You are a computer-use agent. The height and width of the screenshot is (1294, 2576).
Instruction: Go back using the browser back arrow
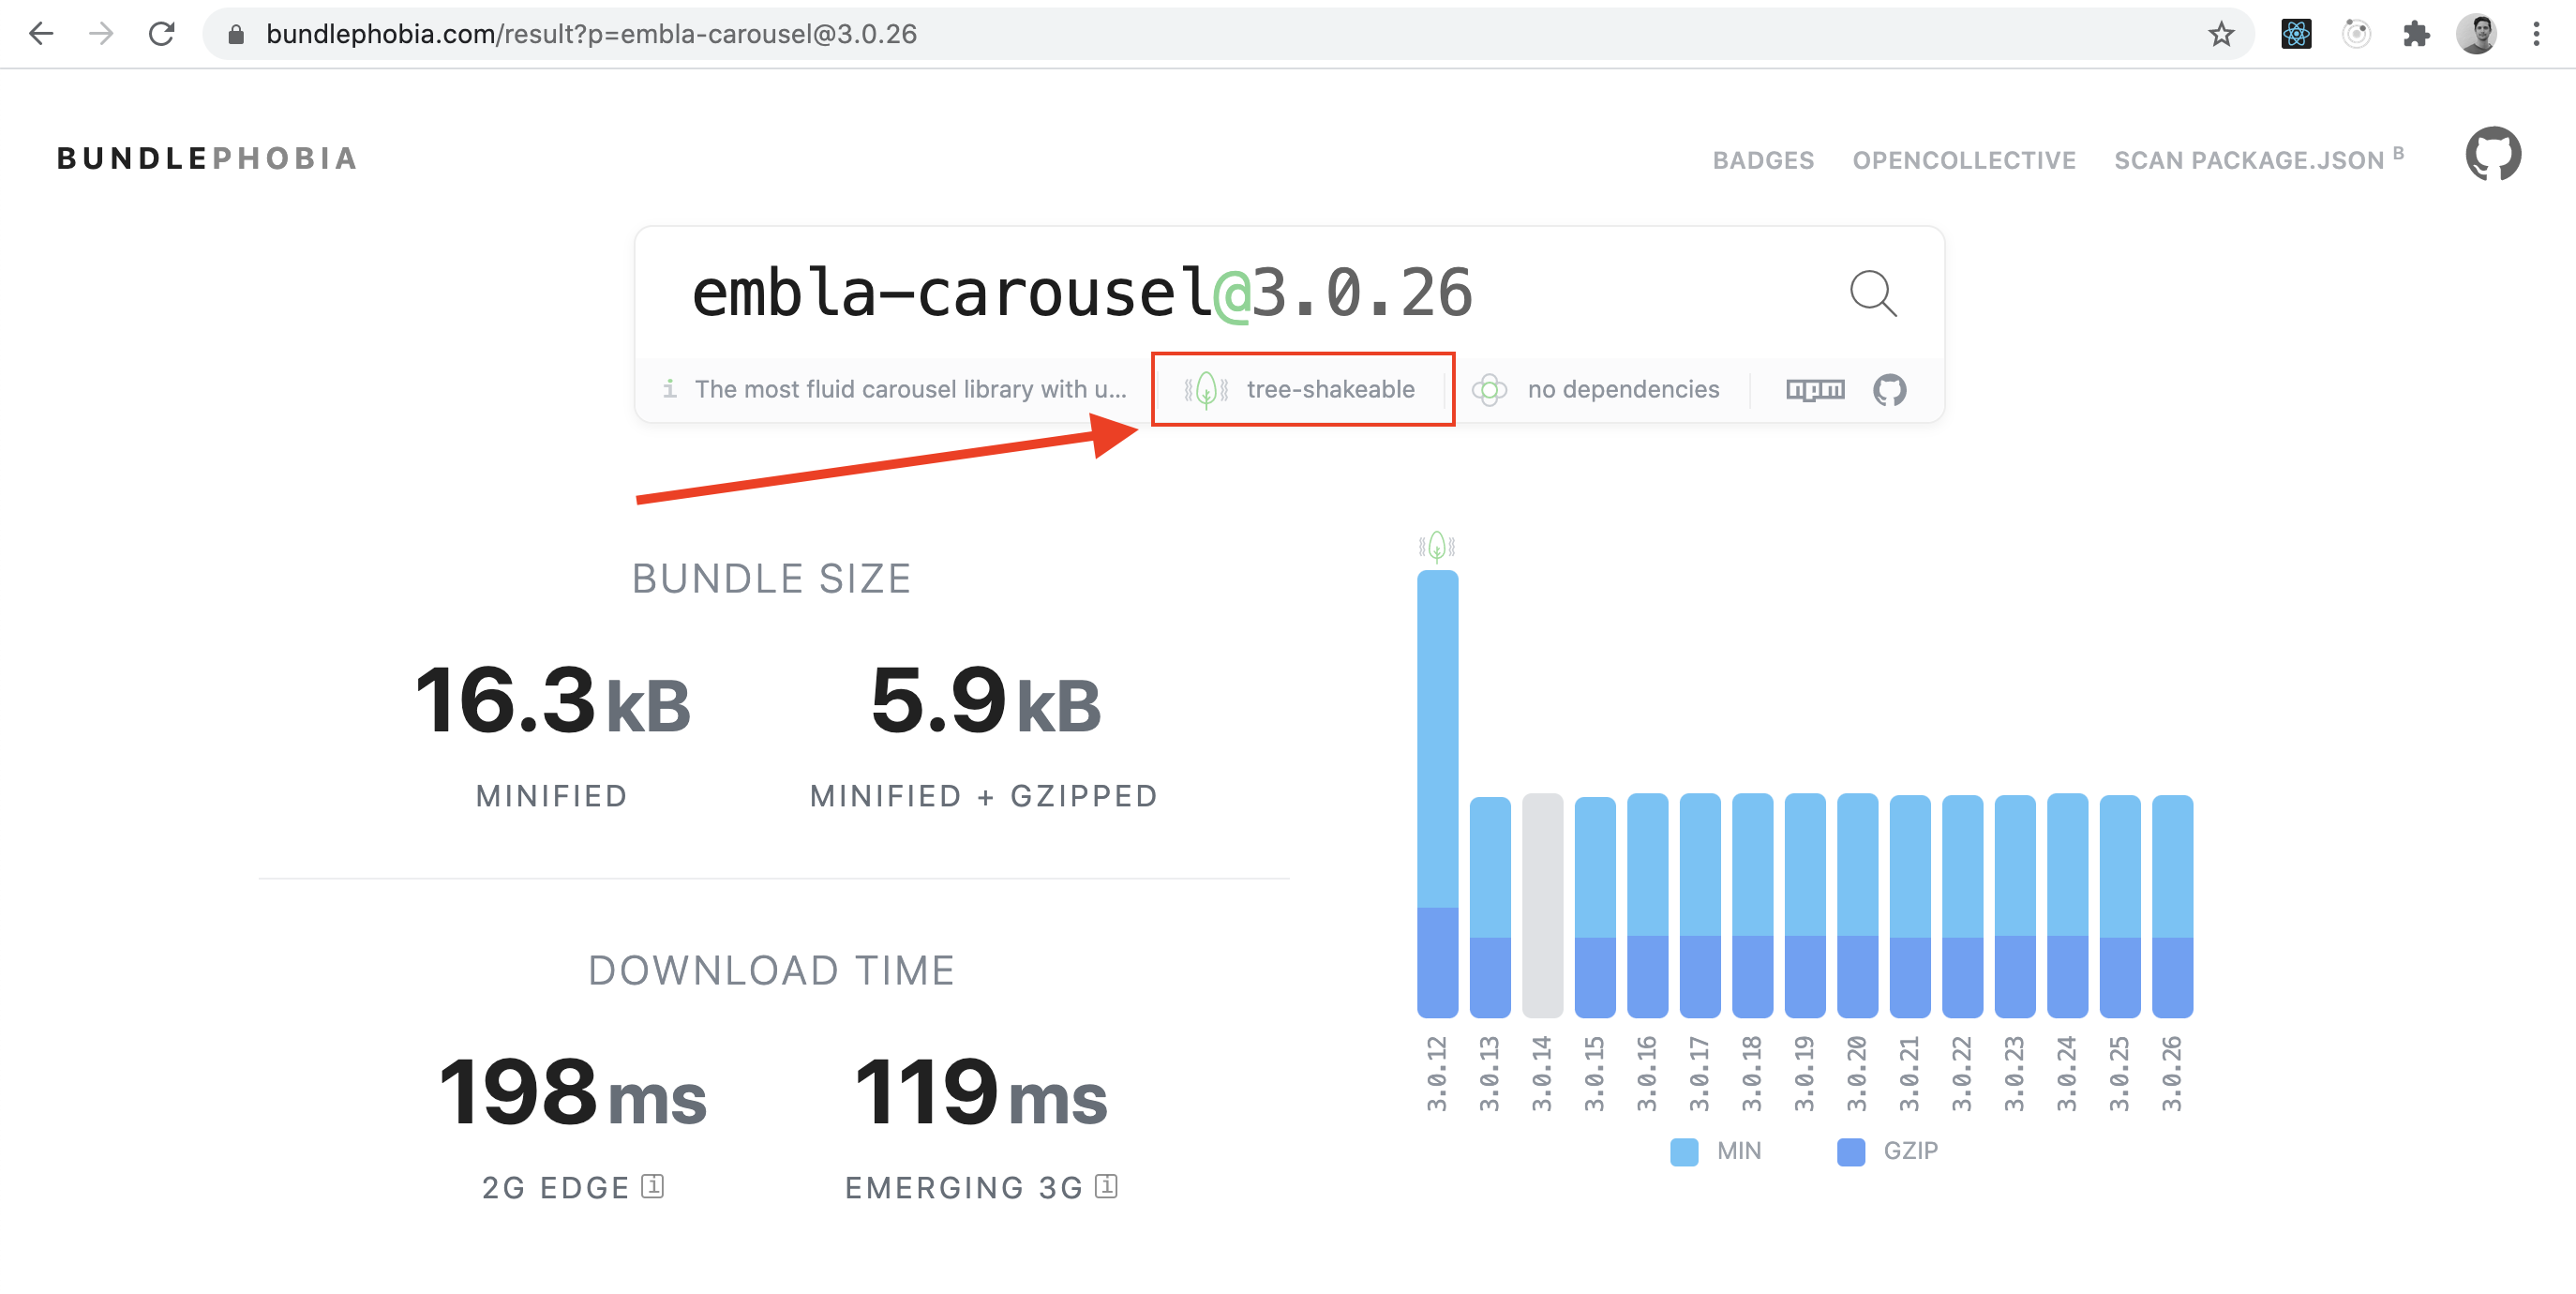coord(41,34)
